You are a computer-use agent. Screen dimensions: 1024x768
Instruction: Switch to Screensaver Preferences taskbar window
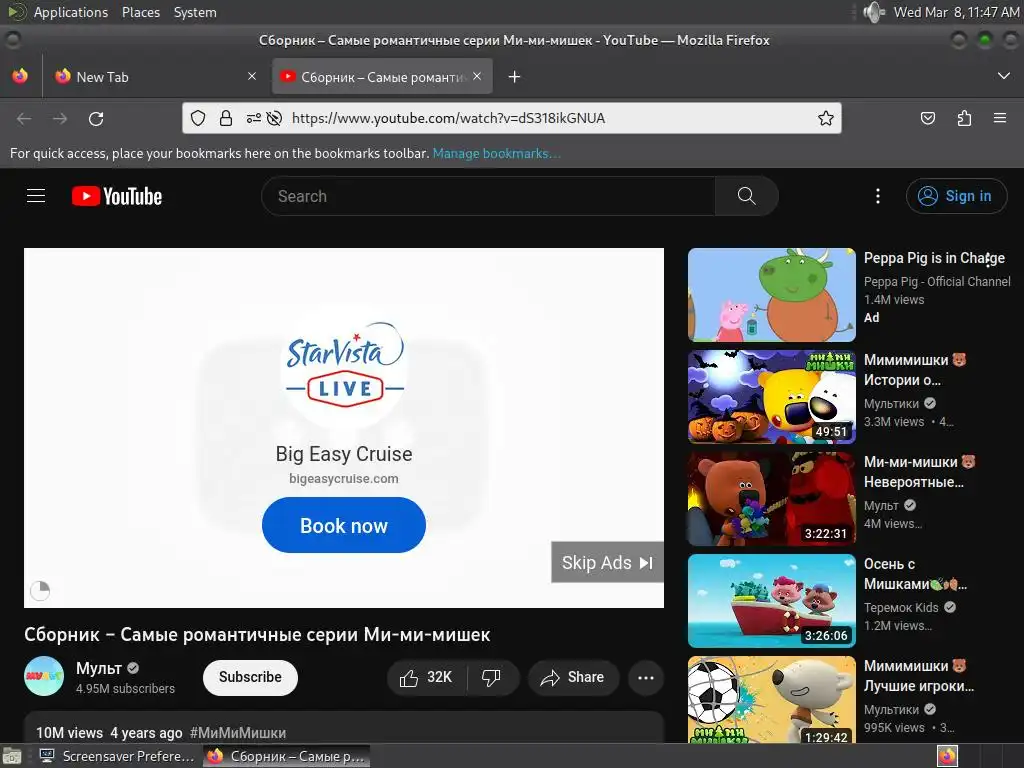coord(118,756)
